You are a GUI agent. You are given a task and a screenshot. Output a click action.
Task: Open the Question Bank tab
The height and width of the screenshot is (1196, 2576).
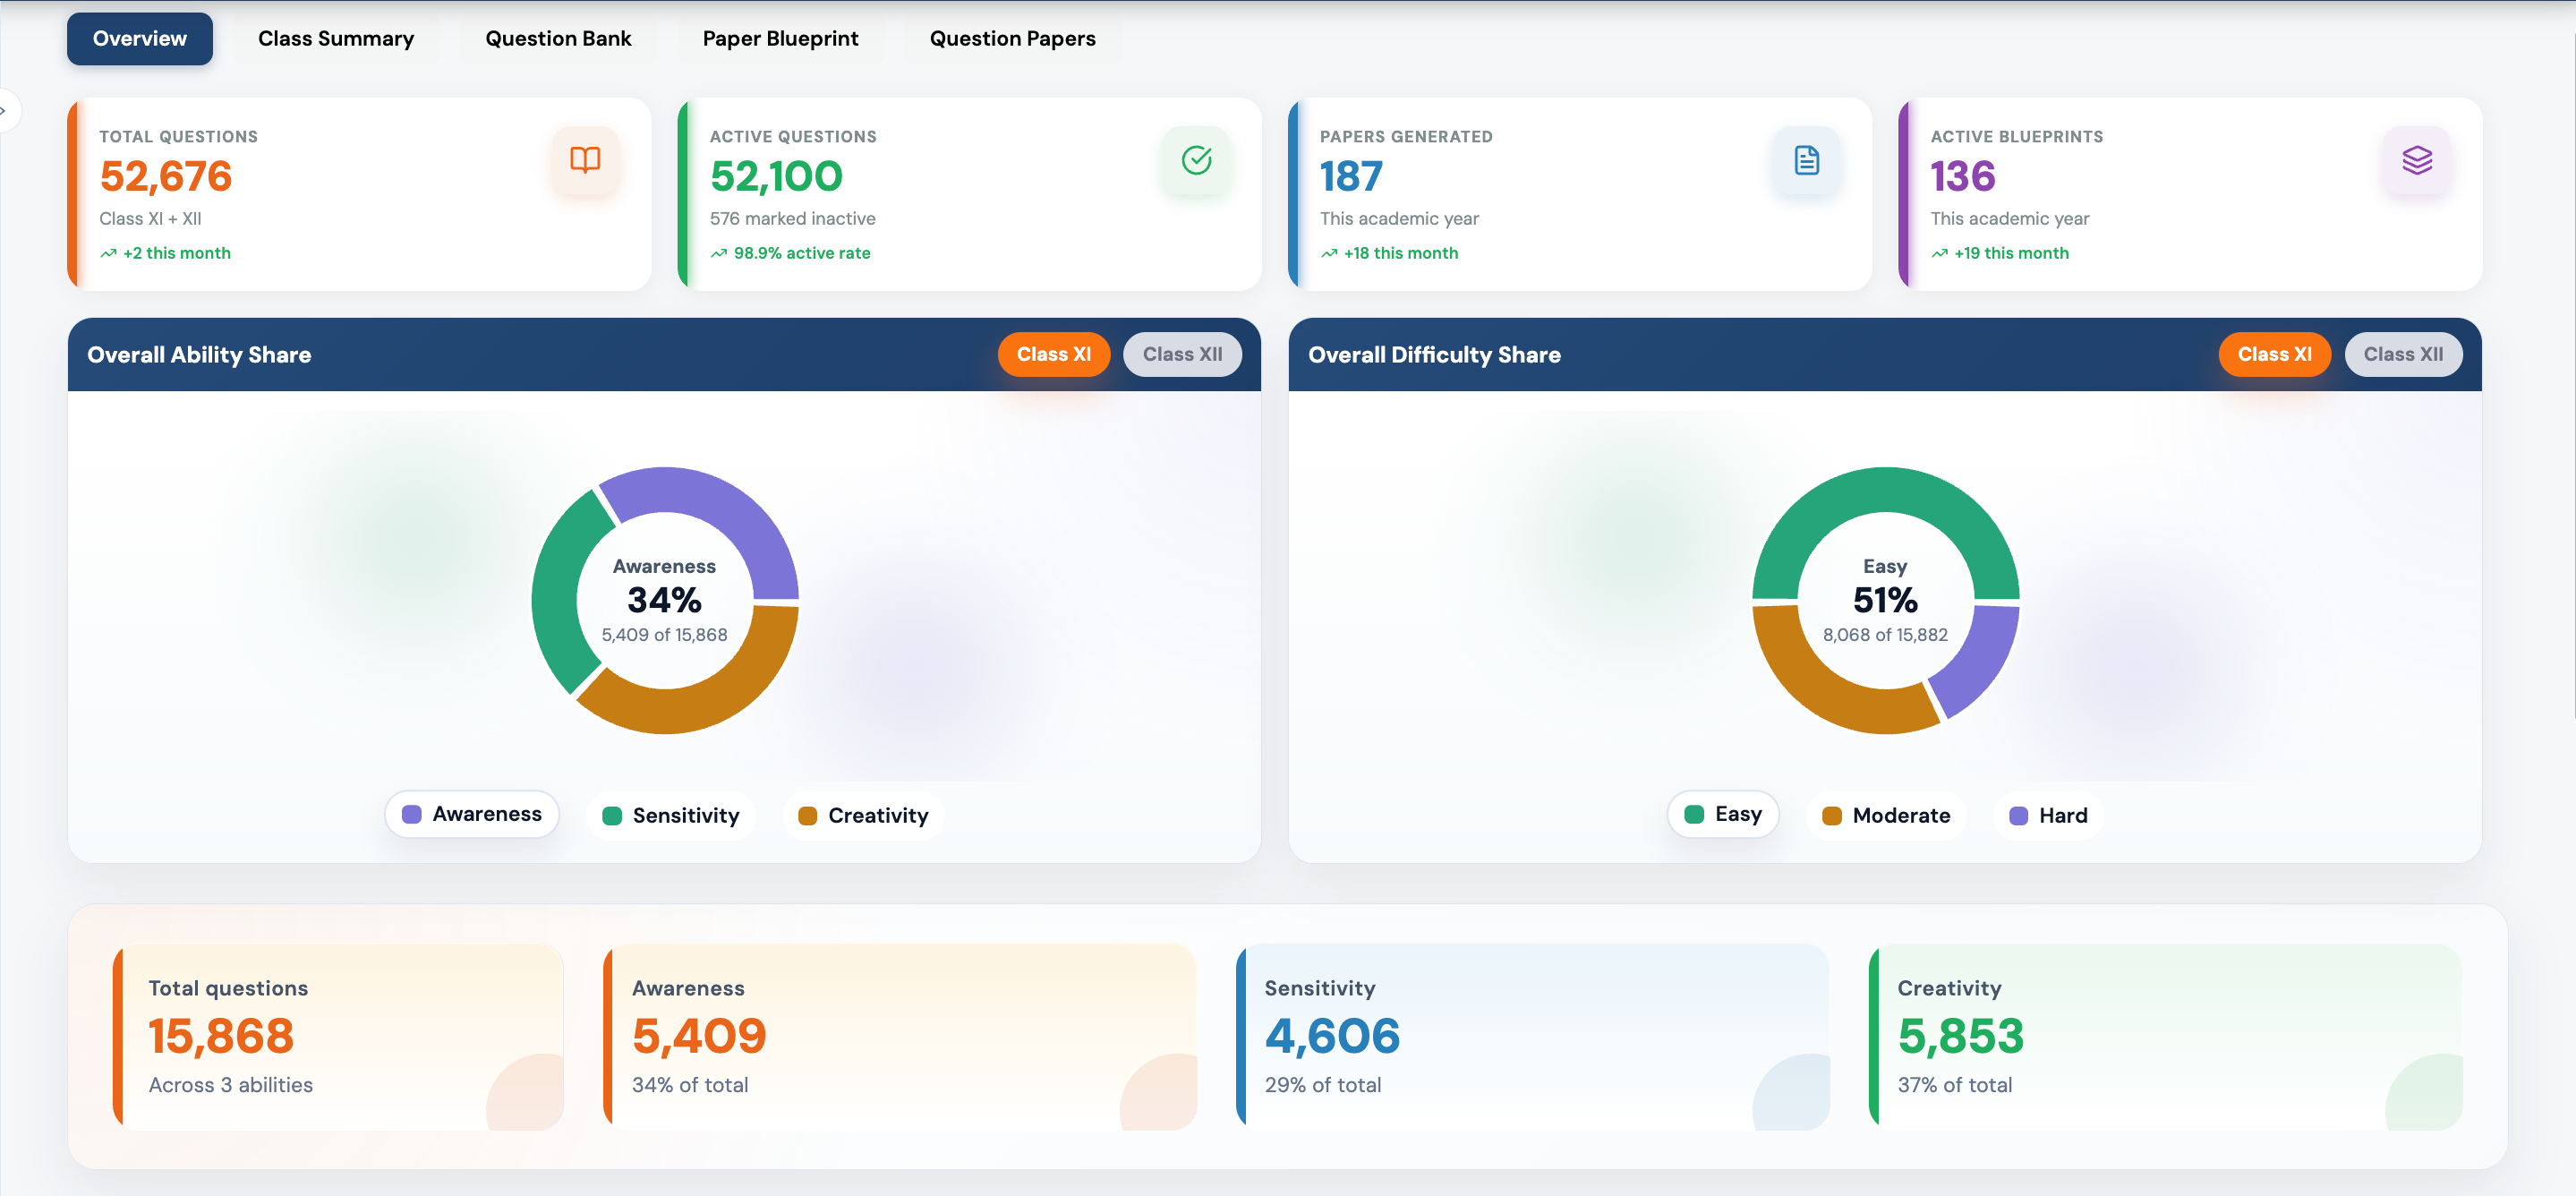558,39
